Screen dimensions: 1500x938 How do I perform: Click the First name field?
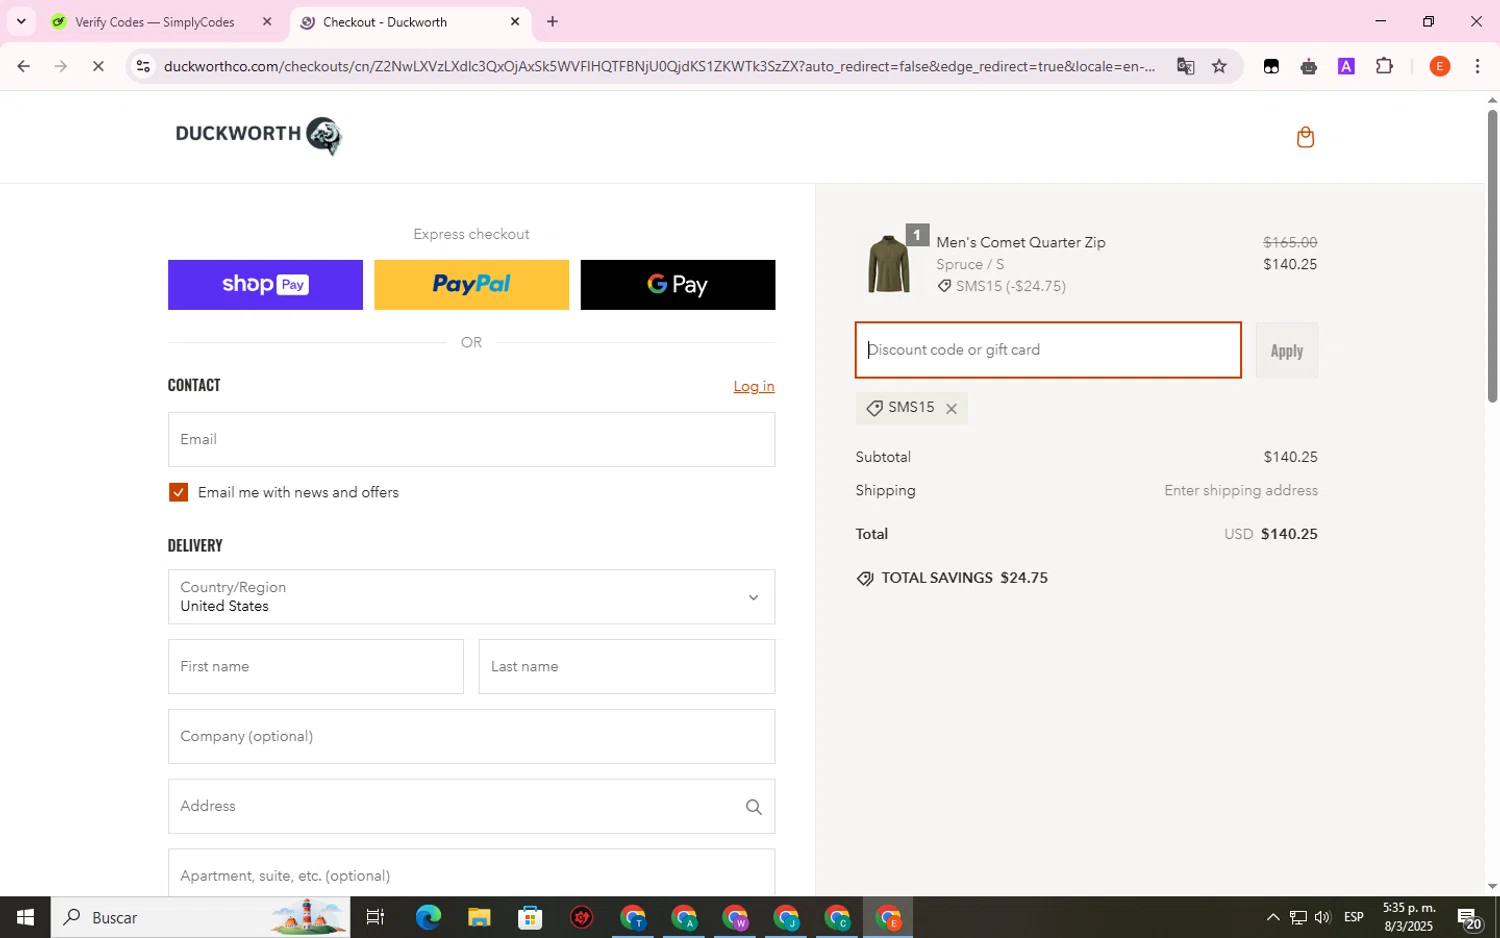pyautogui.click(x=316, y=667)
